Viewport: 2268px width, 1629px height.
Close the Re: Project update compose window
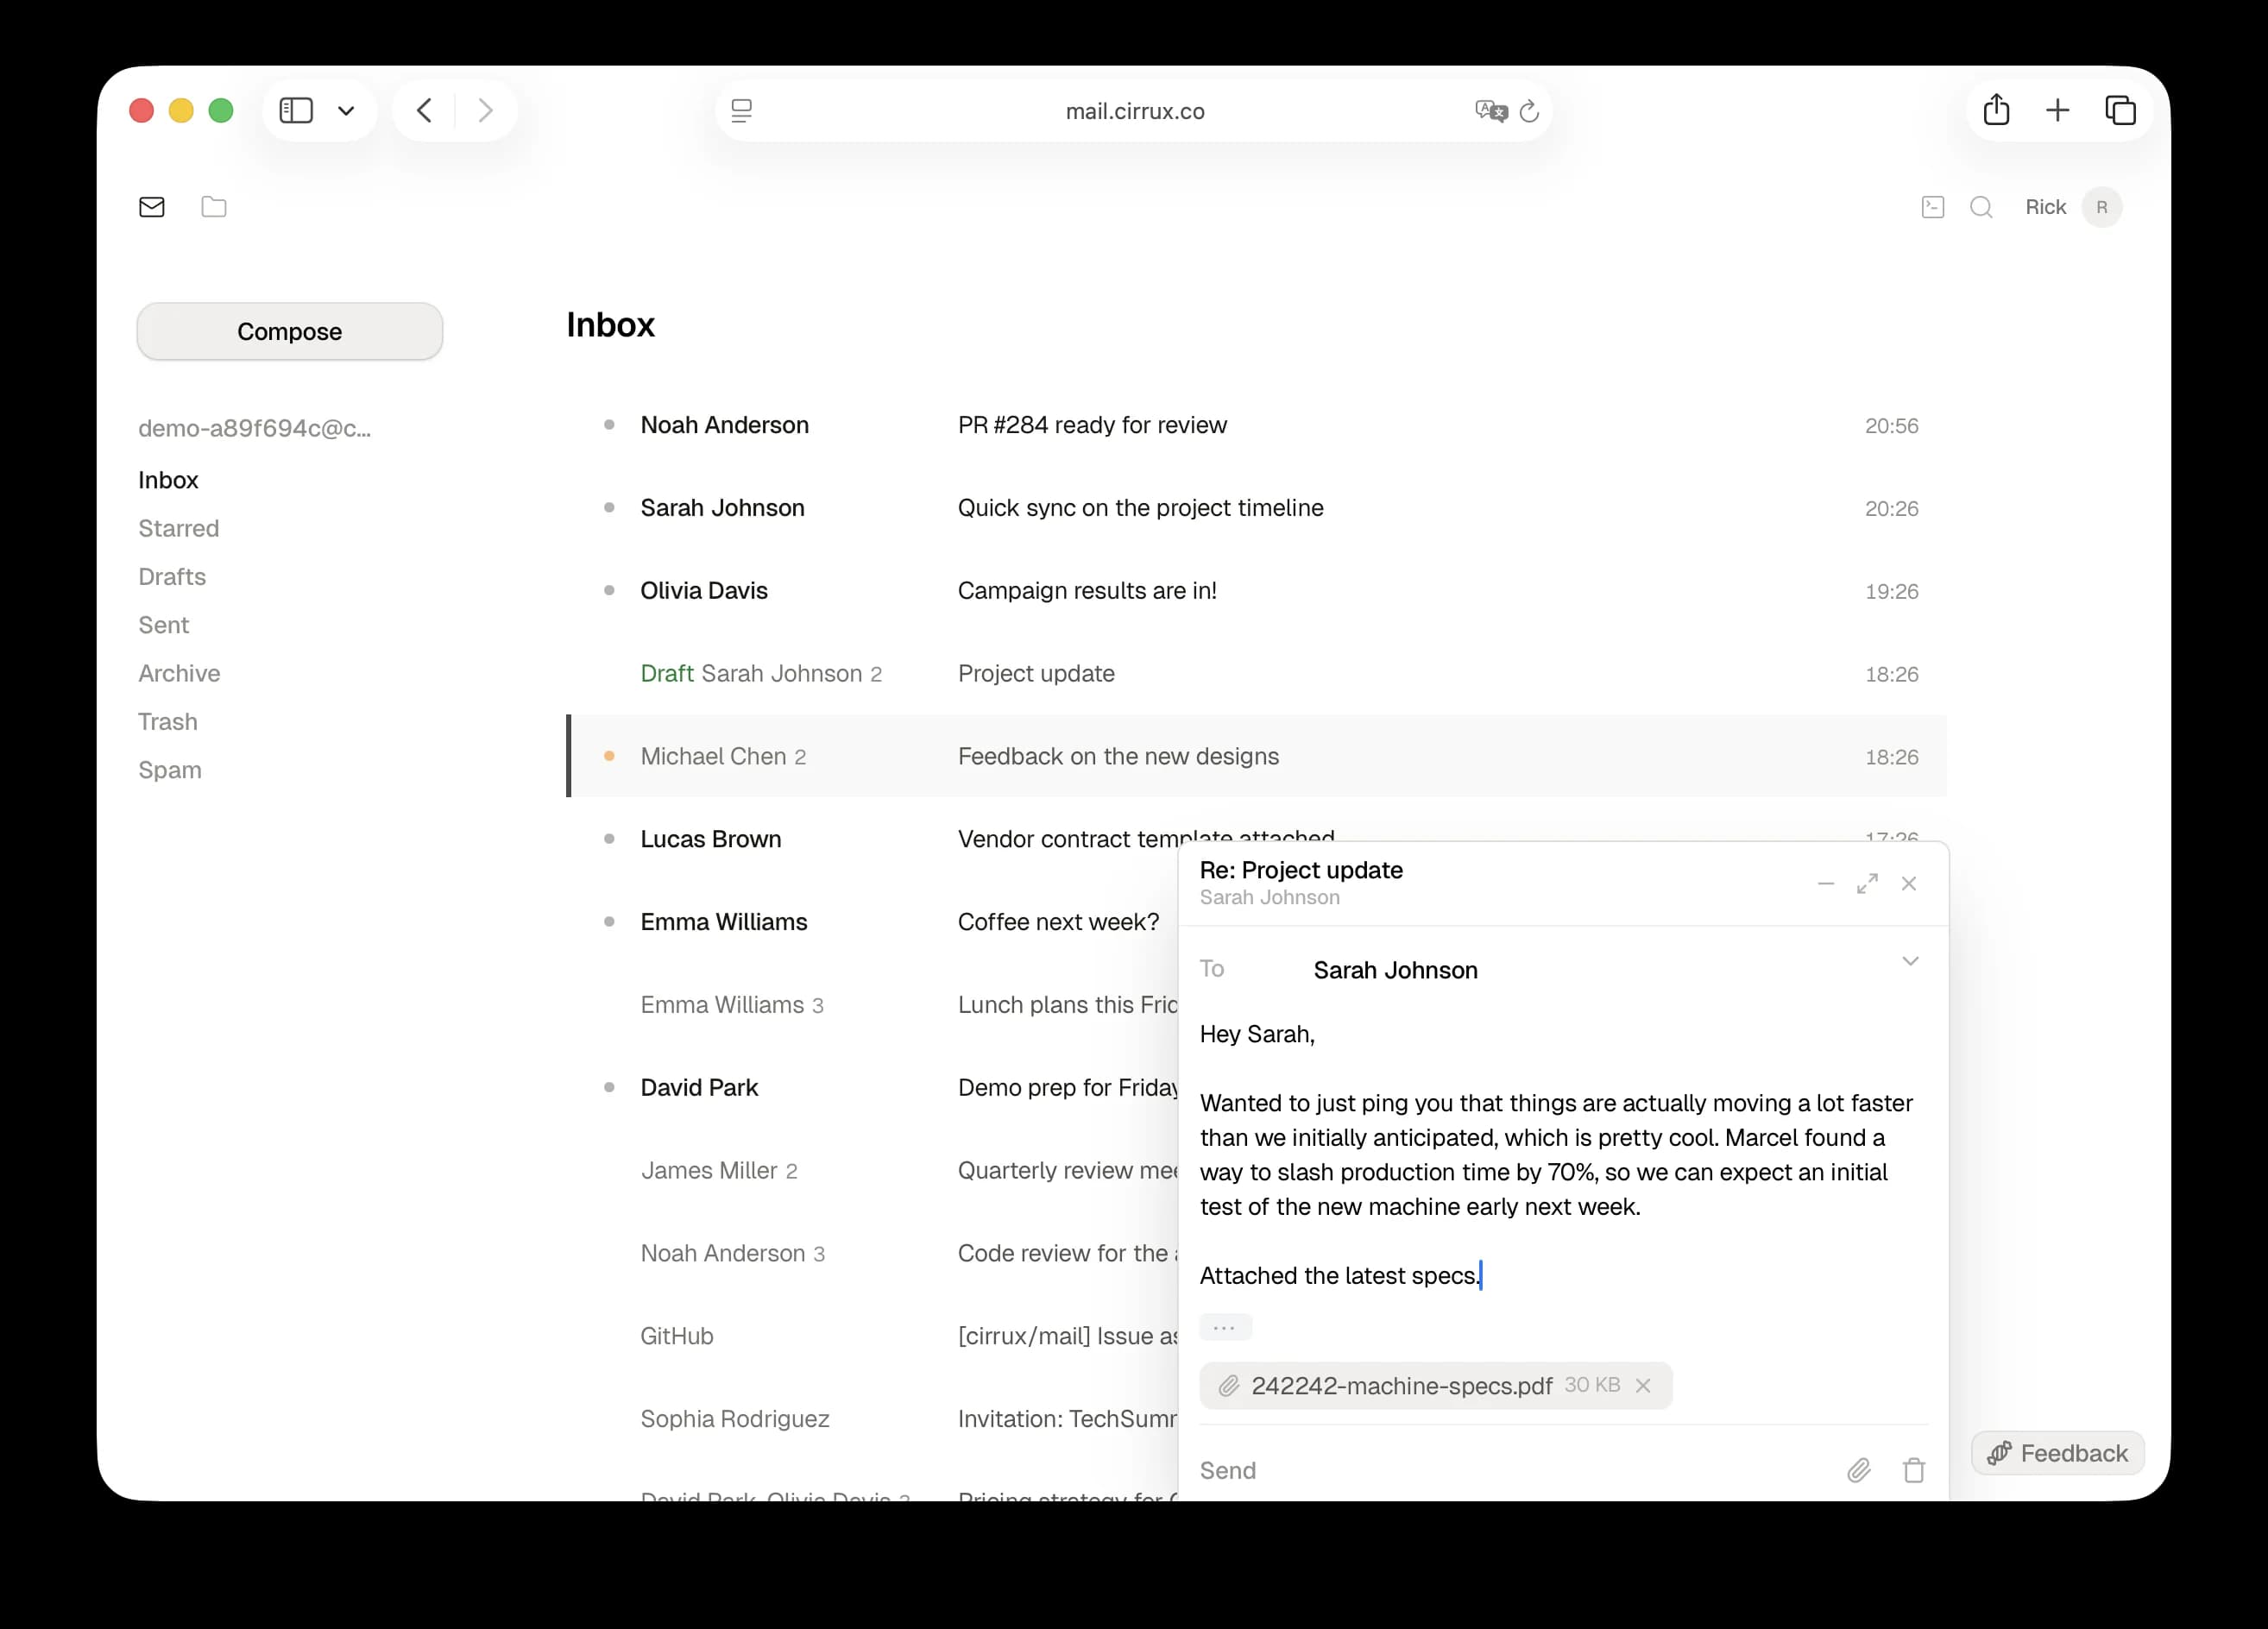coord(1909,884)
